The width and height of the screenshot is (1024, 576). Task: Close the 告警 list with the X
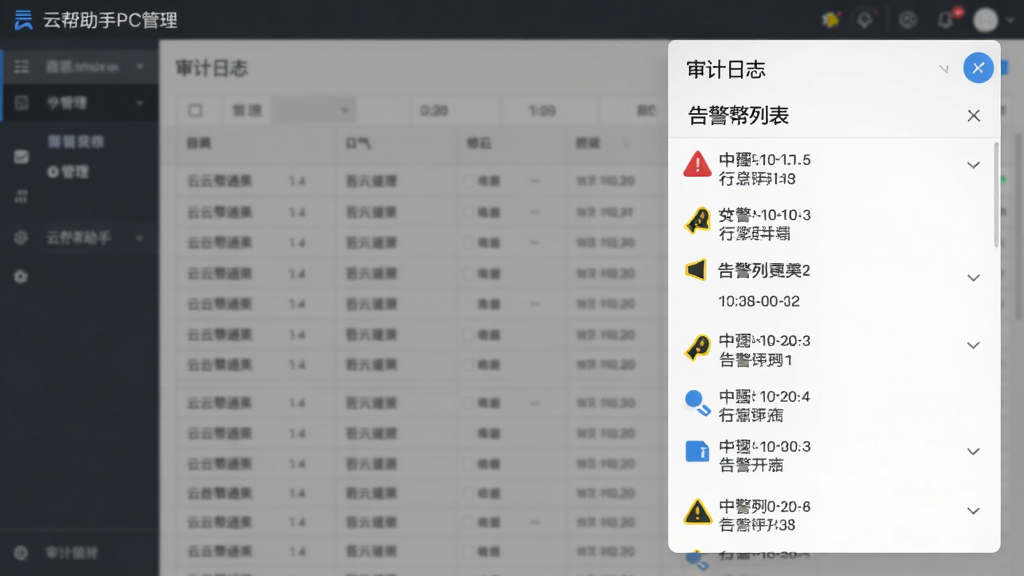[x=974, y=116]
